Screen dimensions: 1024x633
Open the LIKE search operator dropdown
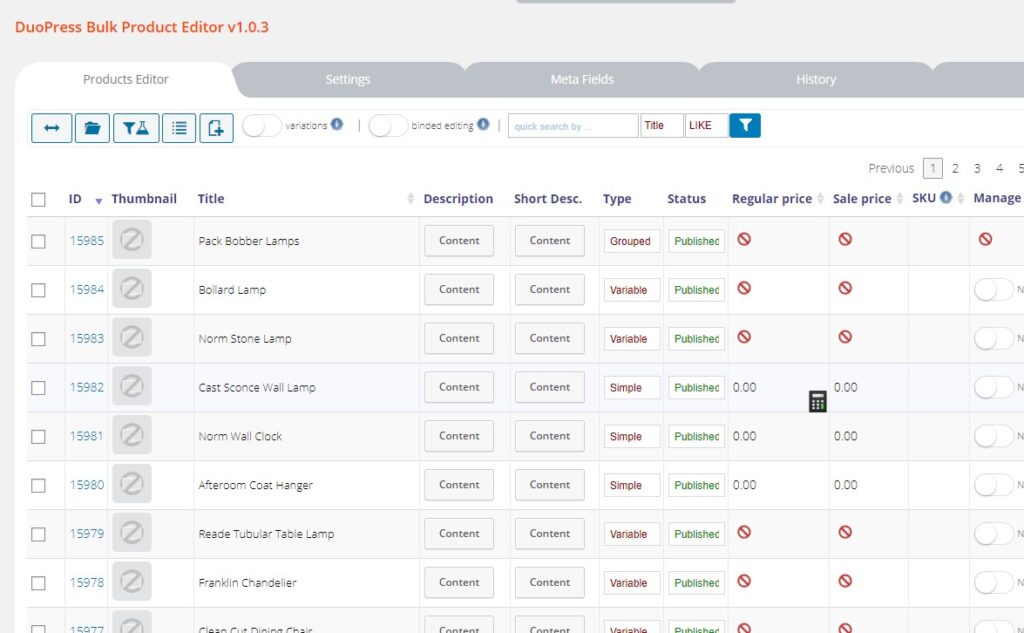(x=706, y=125)
